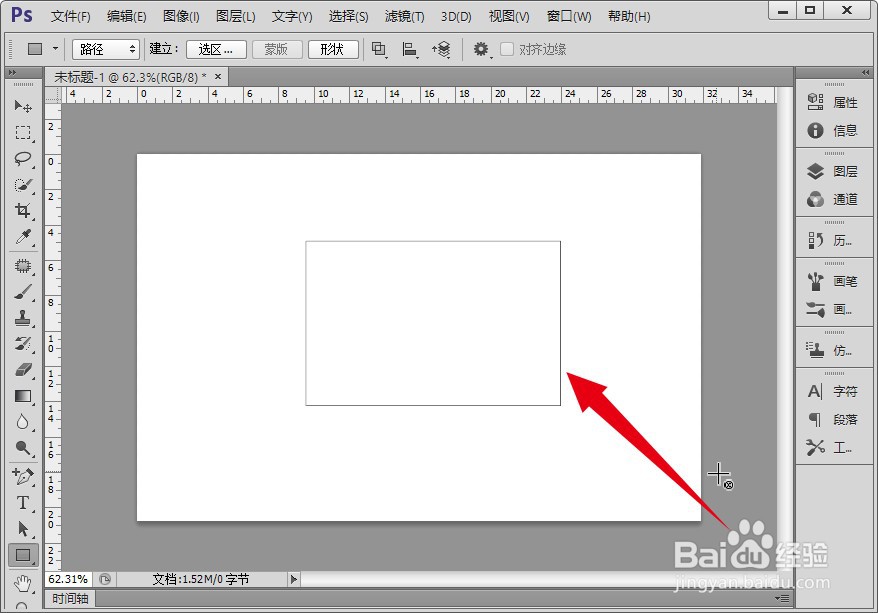
Task: Select the Path Selection tool
Action: point(23,528)
